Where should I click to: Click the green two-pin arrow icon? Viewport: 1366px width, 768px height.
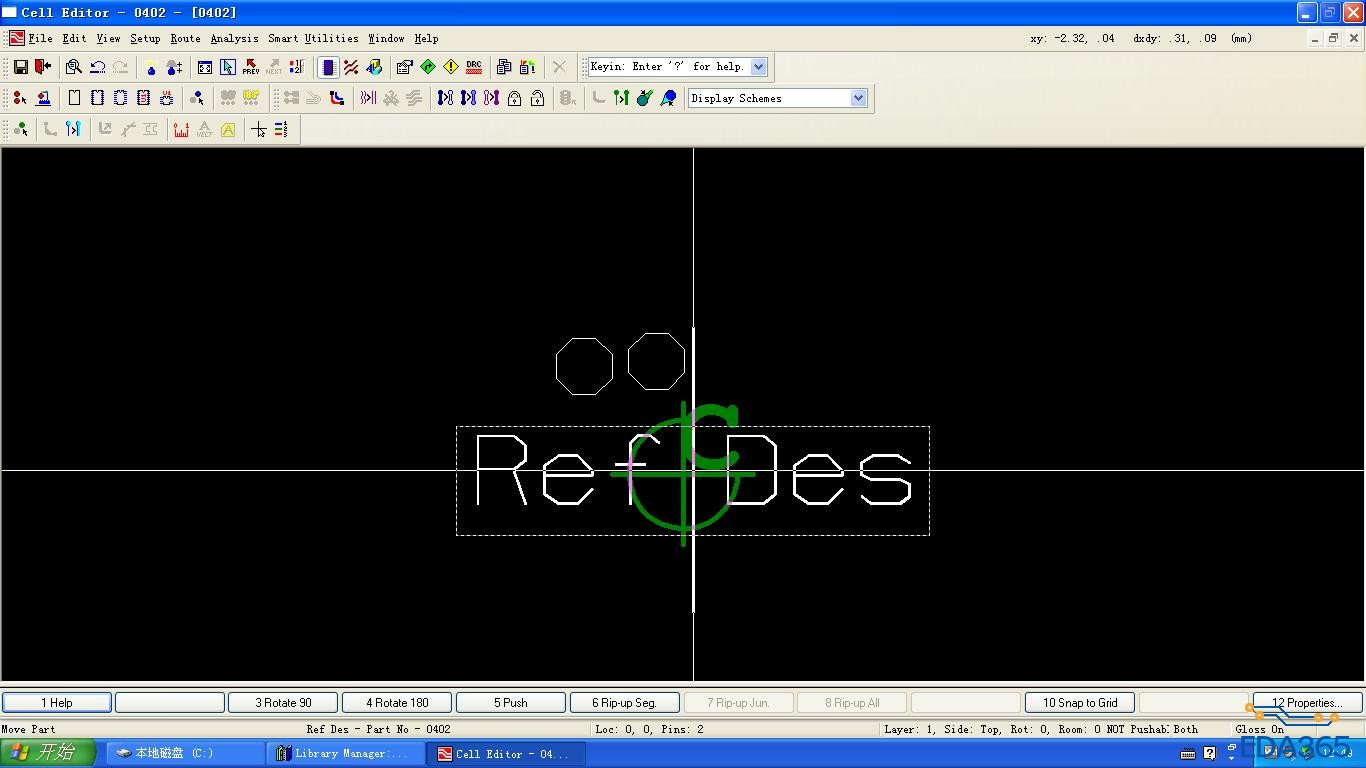(621, 98)
